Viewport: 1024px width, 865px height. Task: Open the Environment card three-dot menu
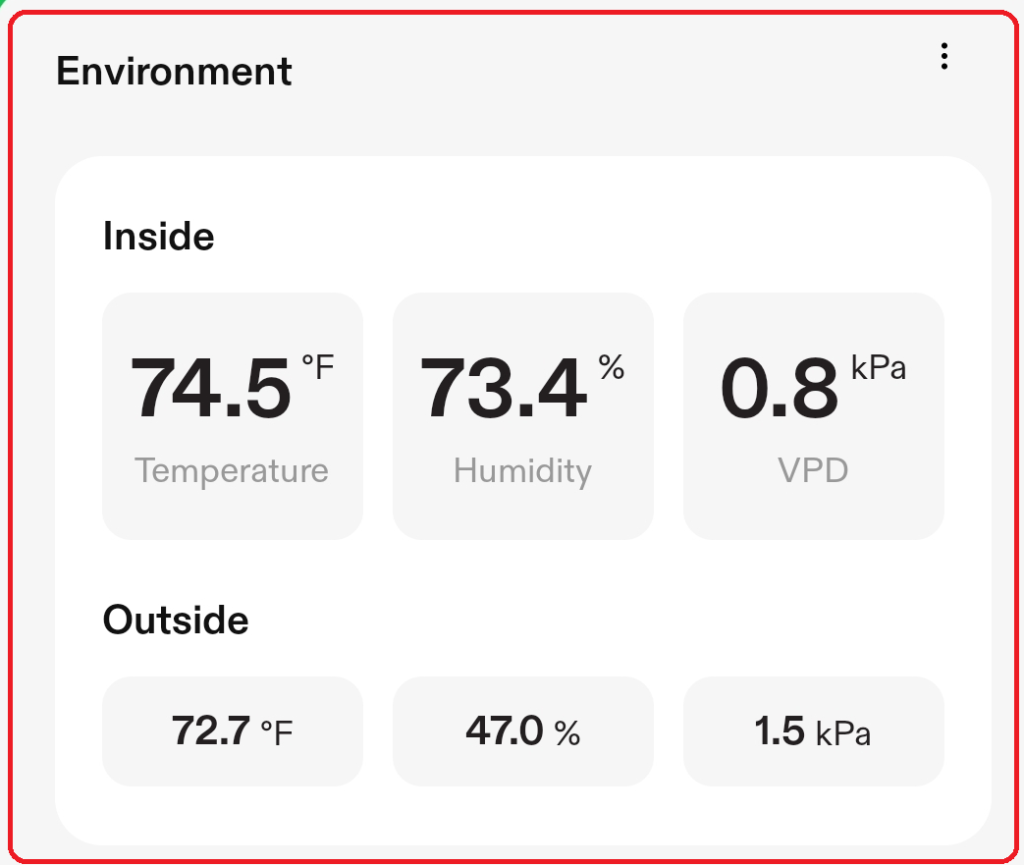point(944,56)
